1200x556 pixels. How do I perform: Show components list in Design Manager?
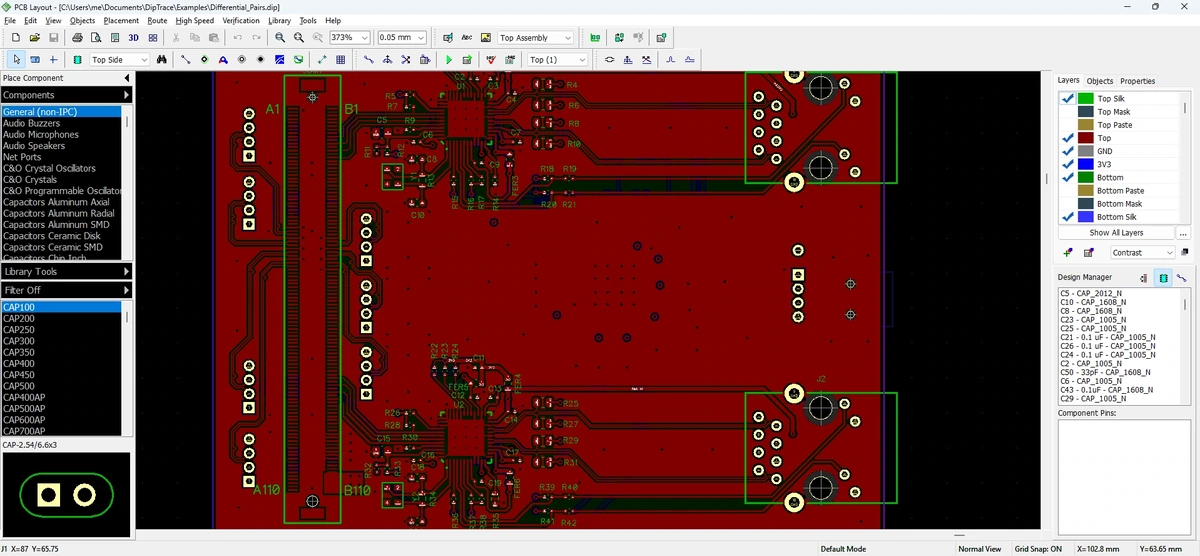[1163, 278]
